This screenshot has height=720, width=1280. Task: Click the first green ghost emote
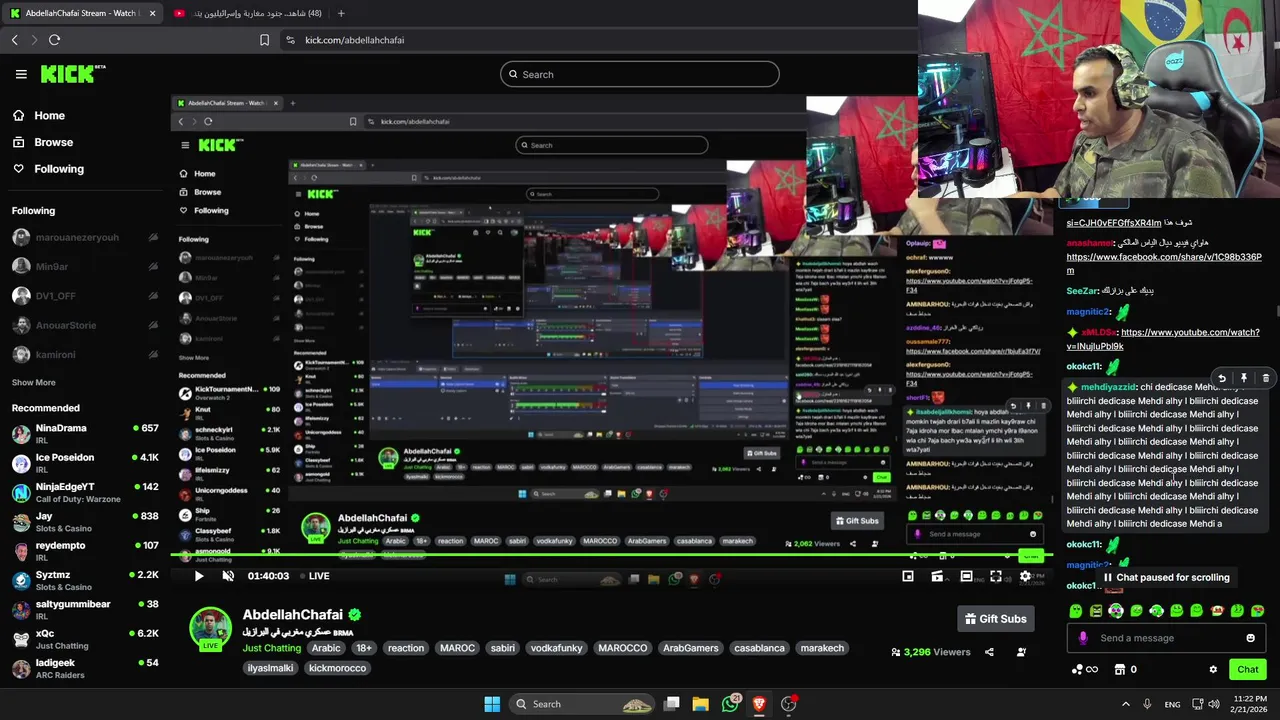1076,611
